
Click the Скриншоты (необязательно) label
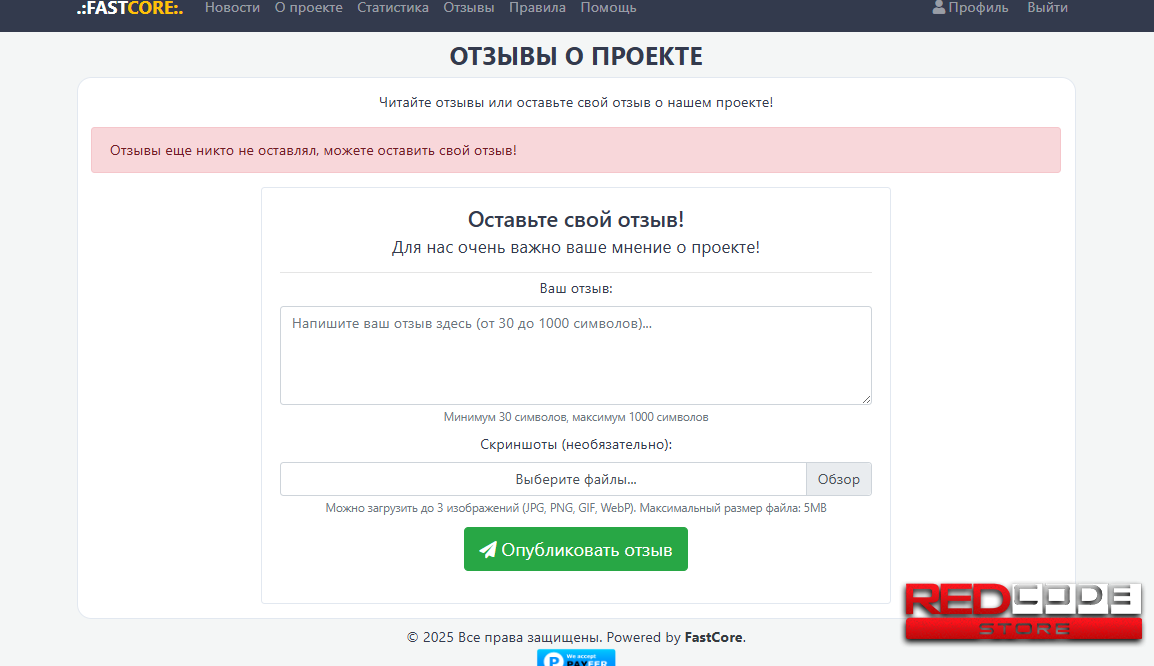(576, 444)
